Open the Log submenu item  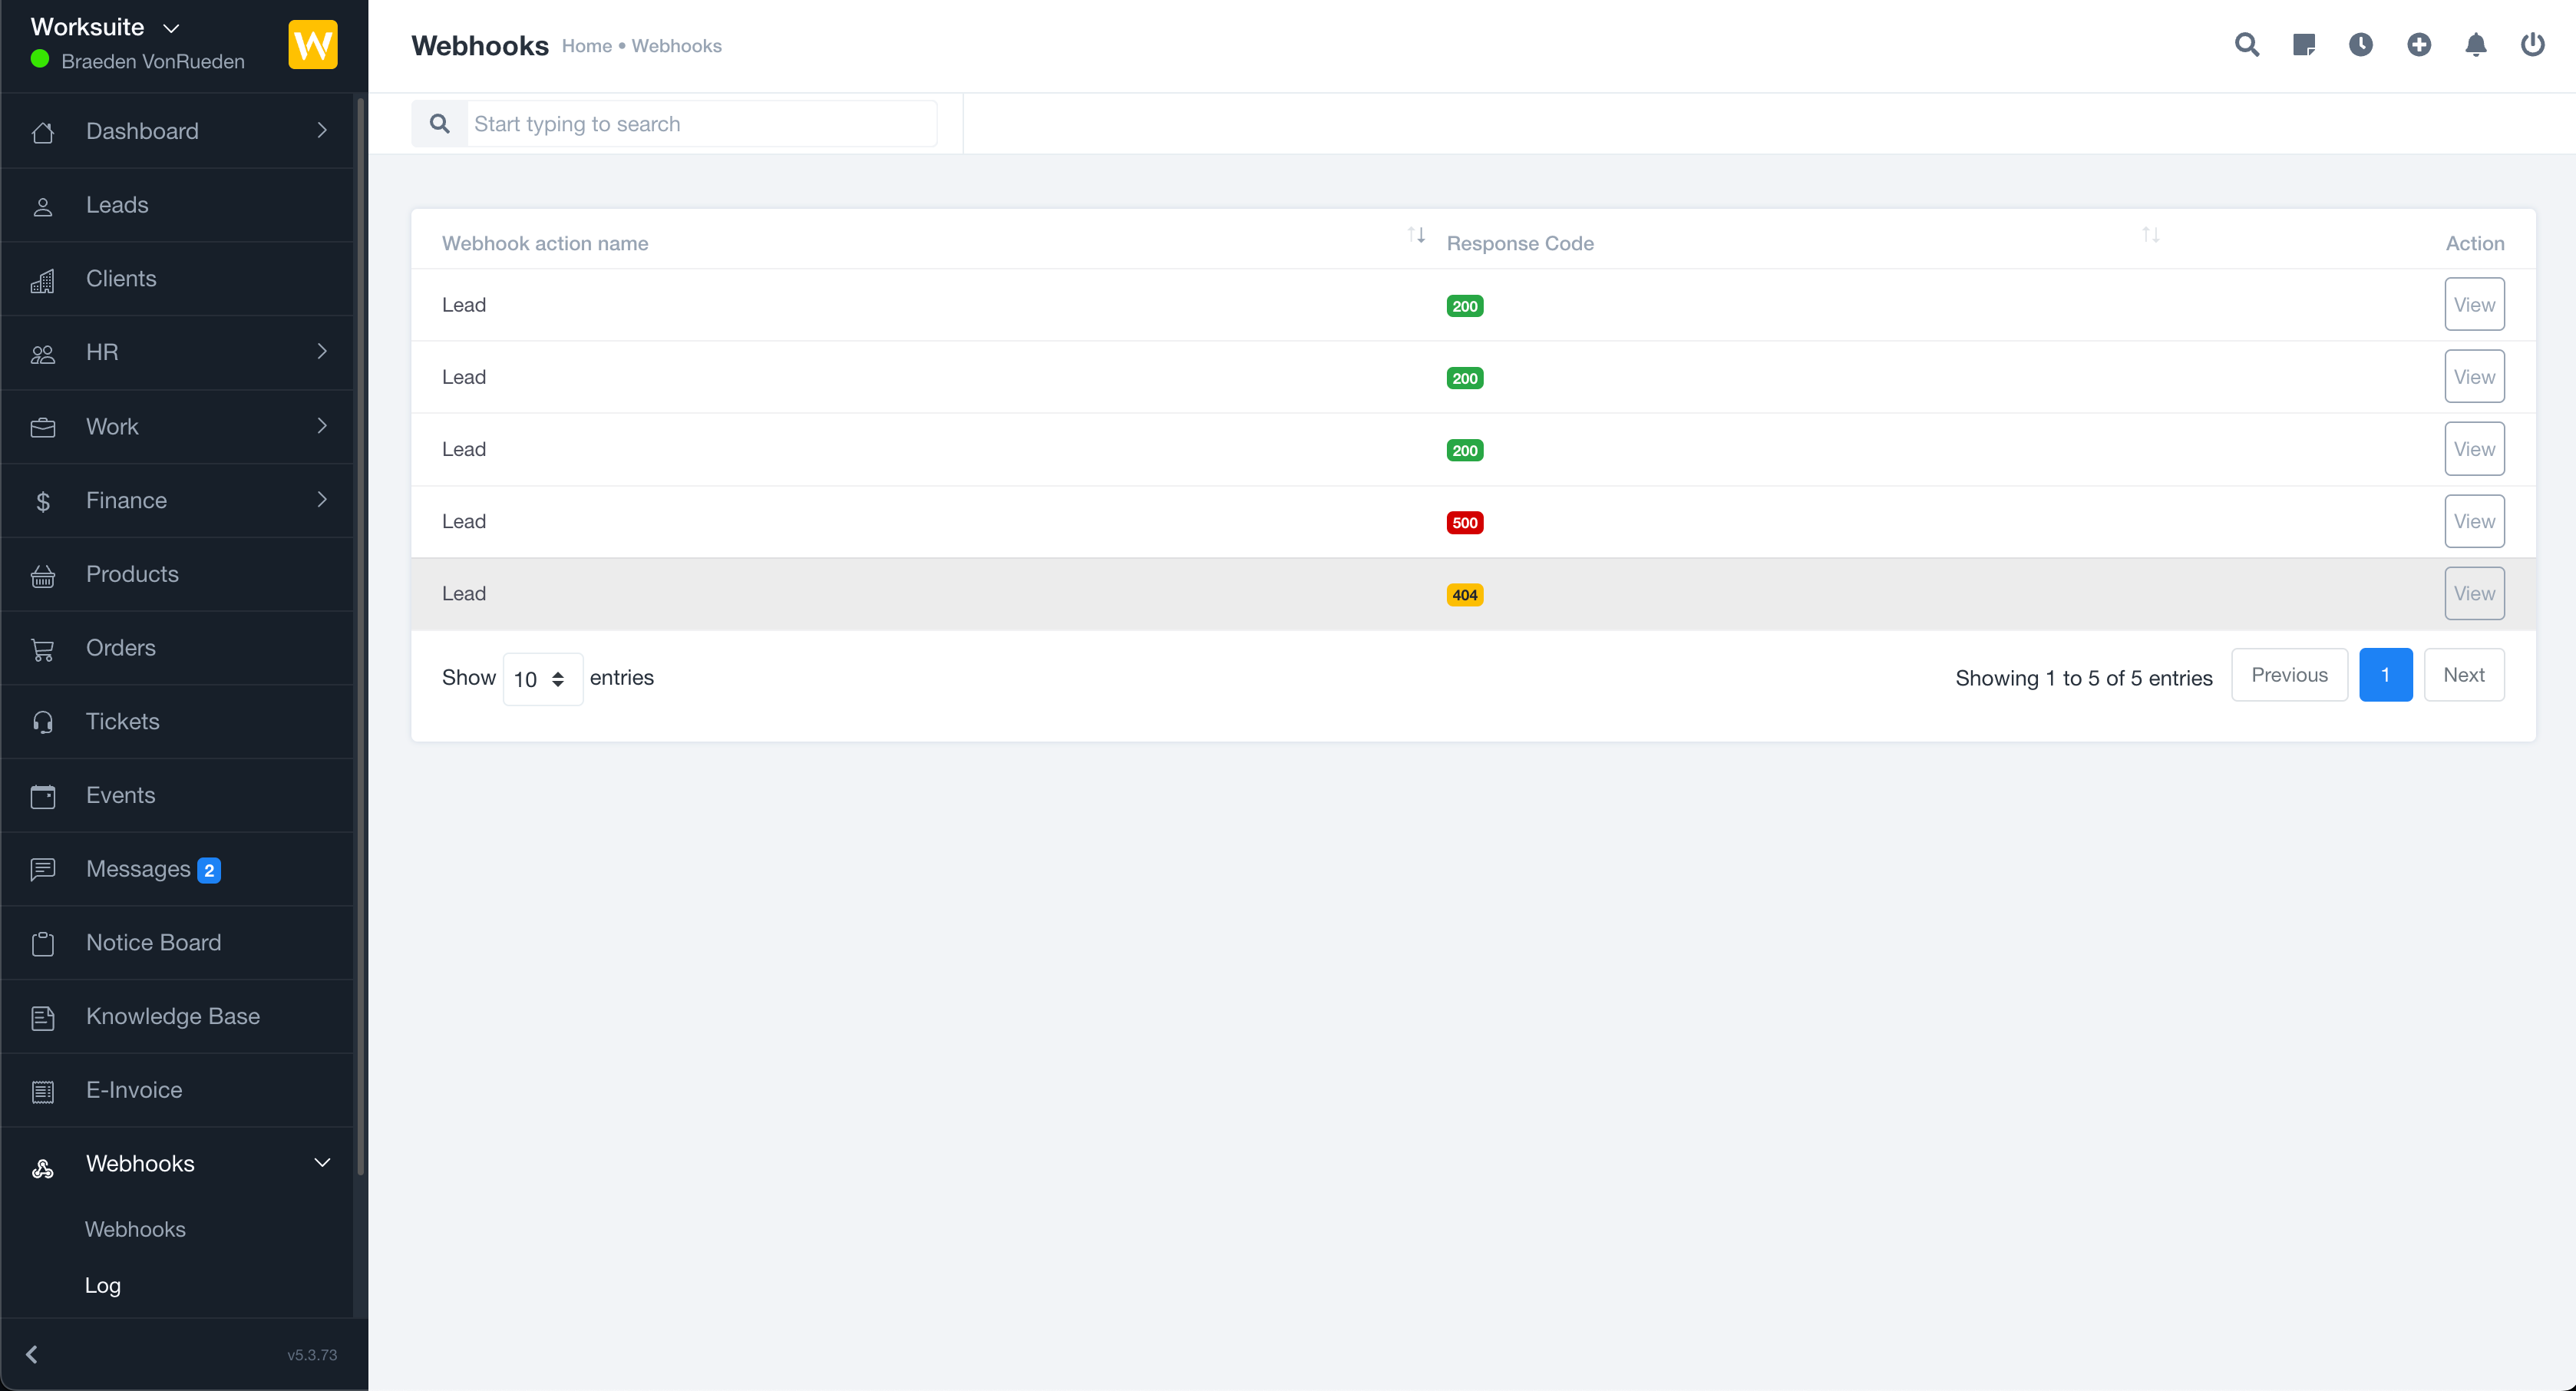102,1285
